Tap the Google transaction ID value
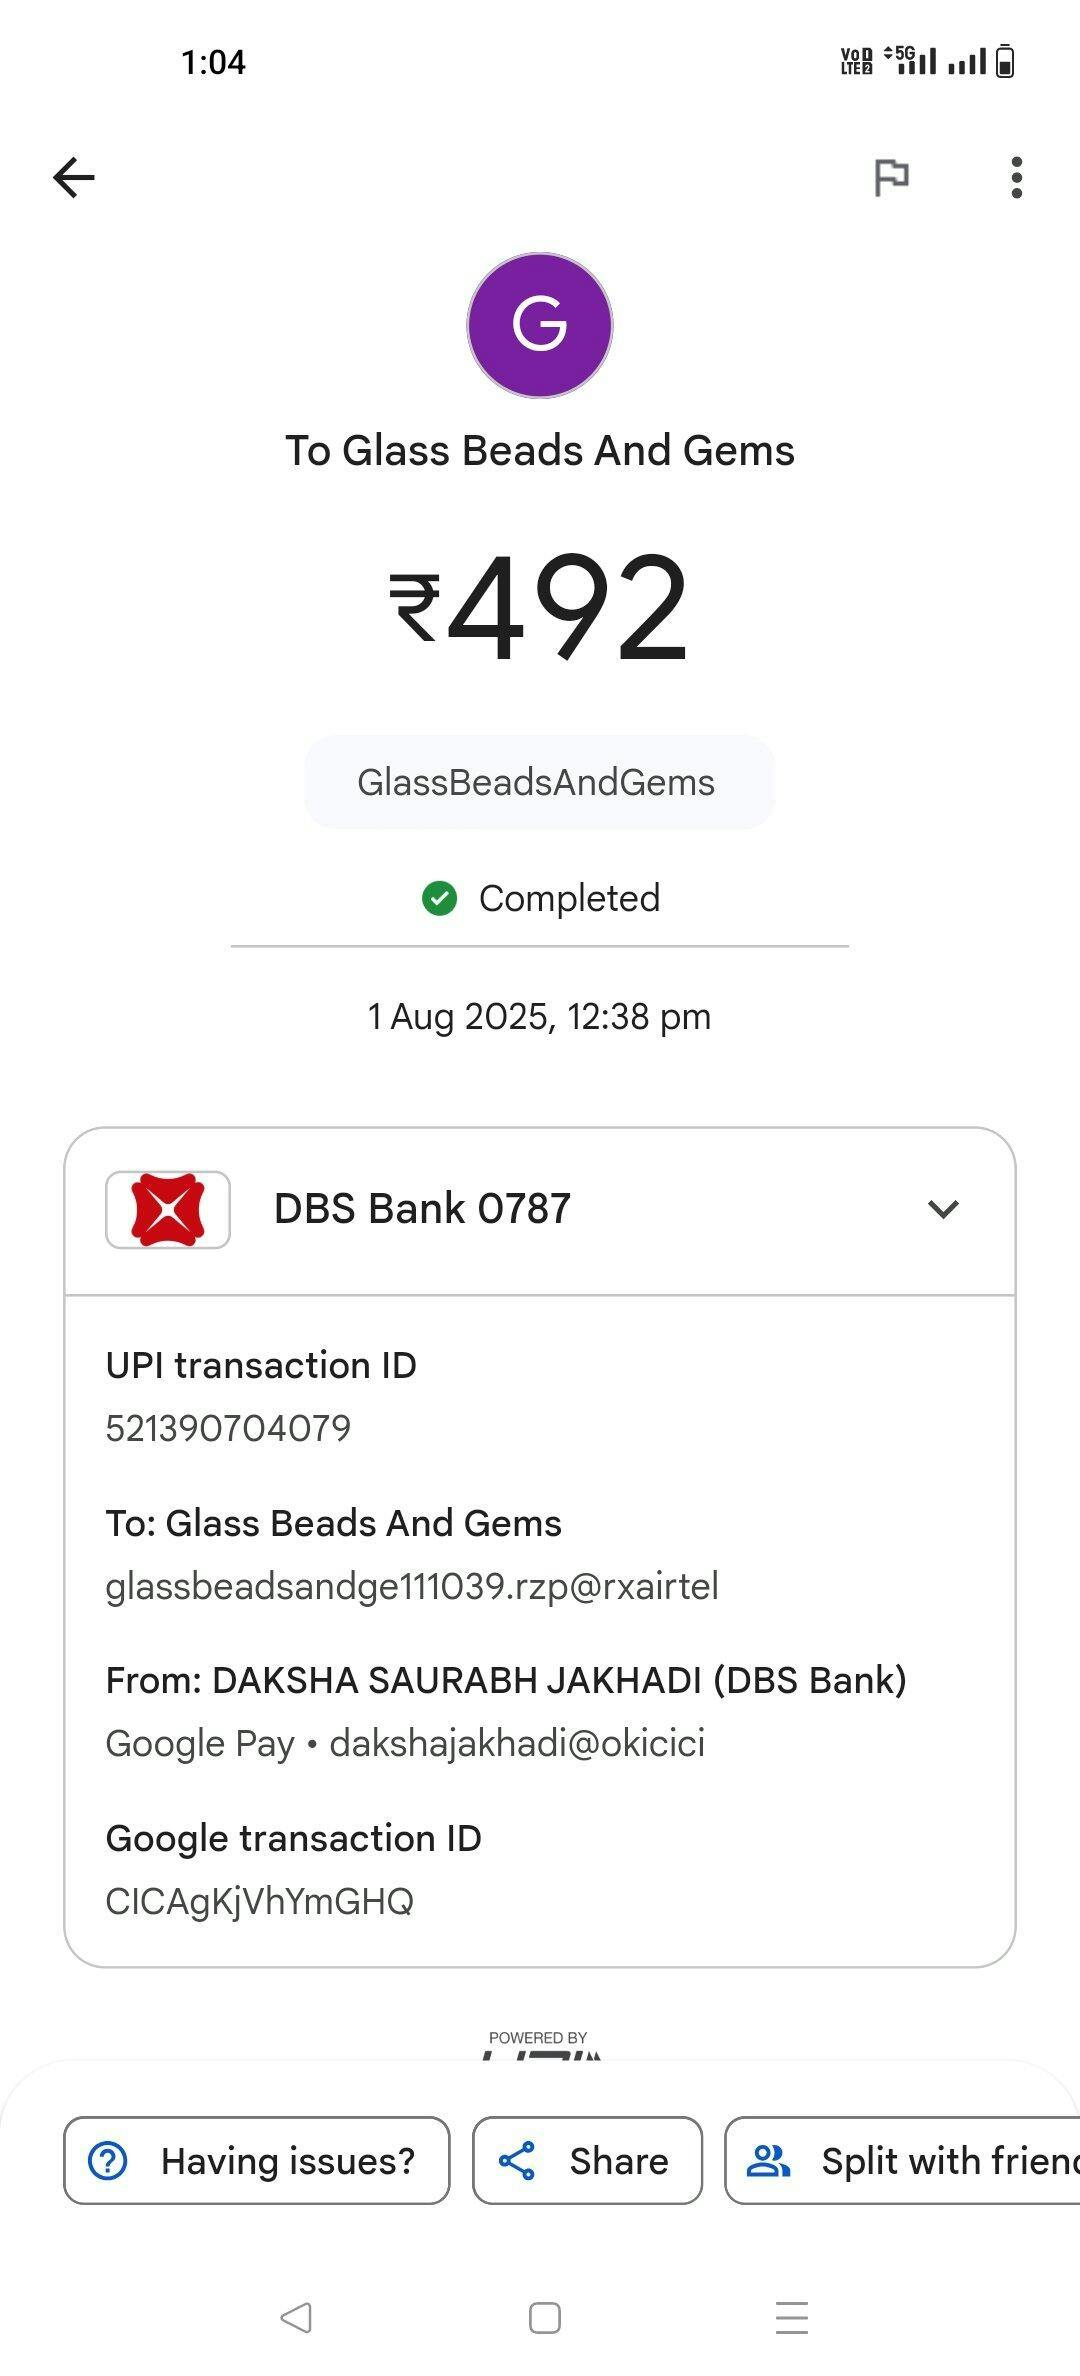 (x=259, y=1901)
